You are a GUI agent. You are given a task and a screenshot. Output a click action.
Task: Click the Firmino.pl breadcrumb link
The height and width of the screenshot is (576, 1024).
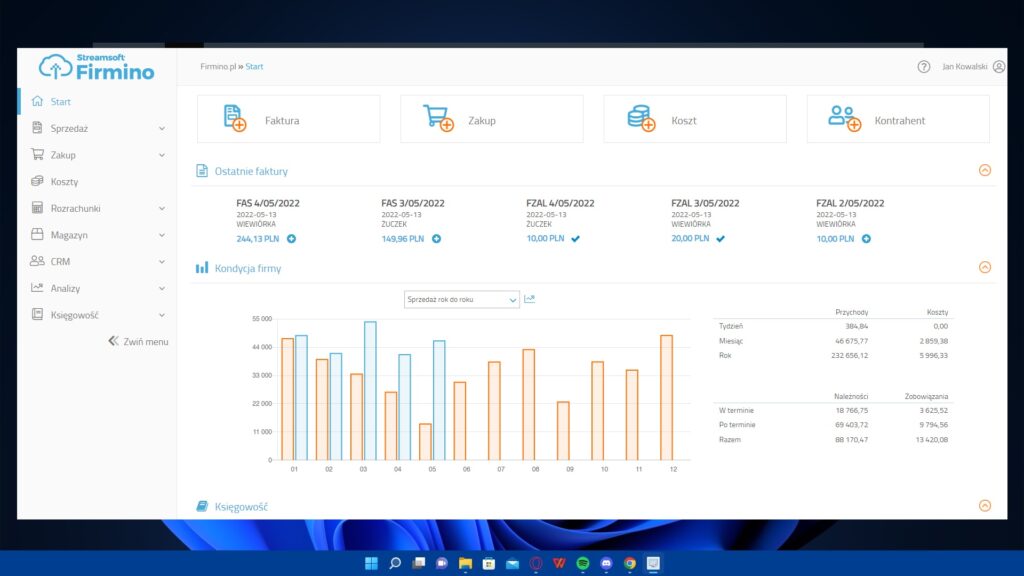(x=218, y=67)
